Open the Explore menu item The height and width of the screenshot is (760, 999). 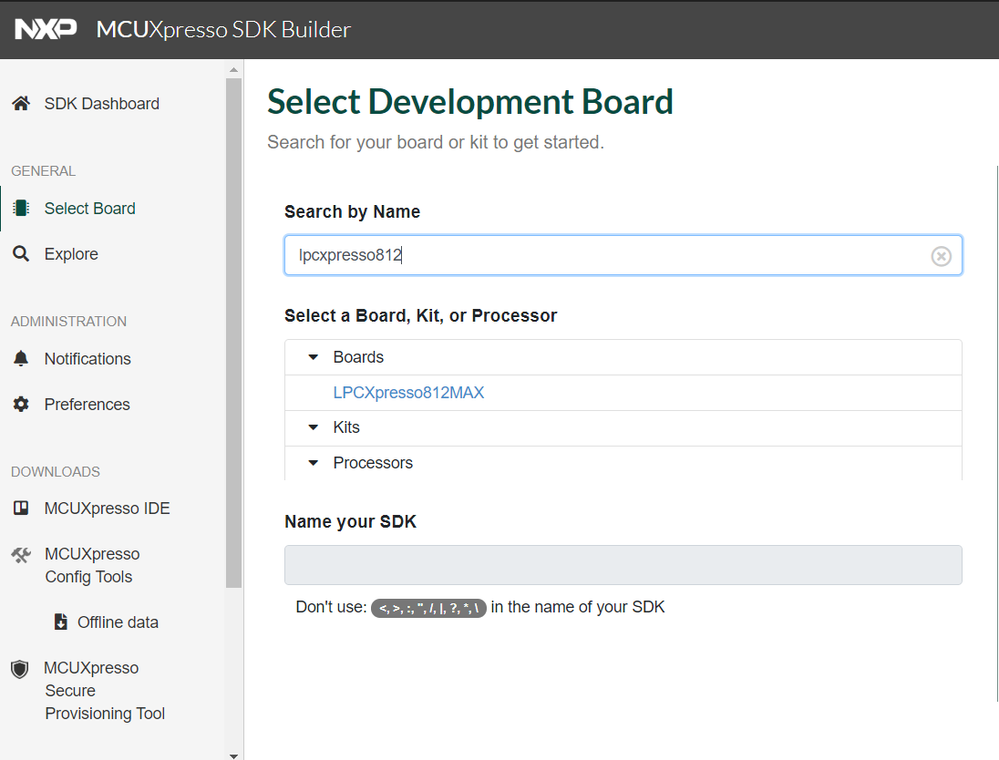[71, 255]
